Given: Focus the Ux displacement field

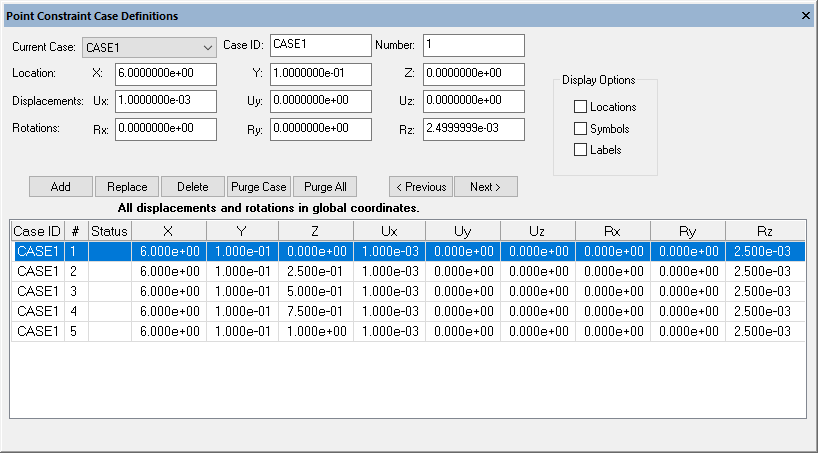Looking at the screenshot, I should click(166, 101).
